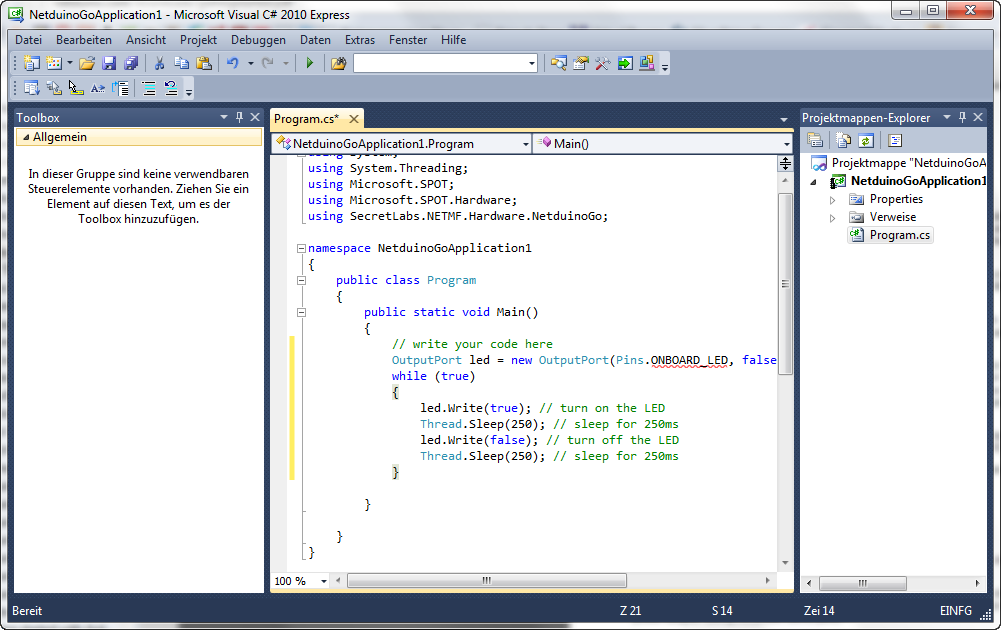Open the Debuggen menu
The height and width of the screenshot is (630, 1001).
click(x=259, y=40)
